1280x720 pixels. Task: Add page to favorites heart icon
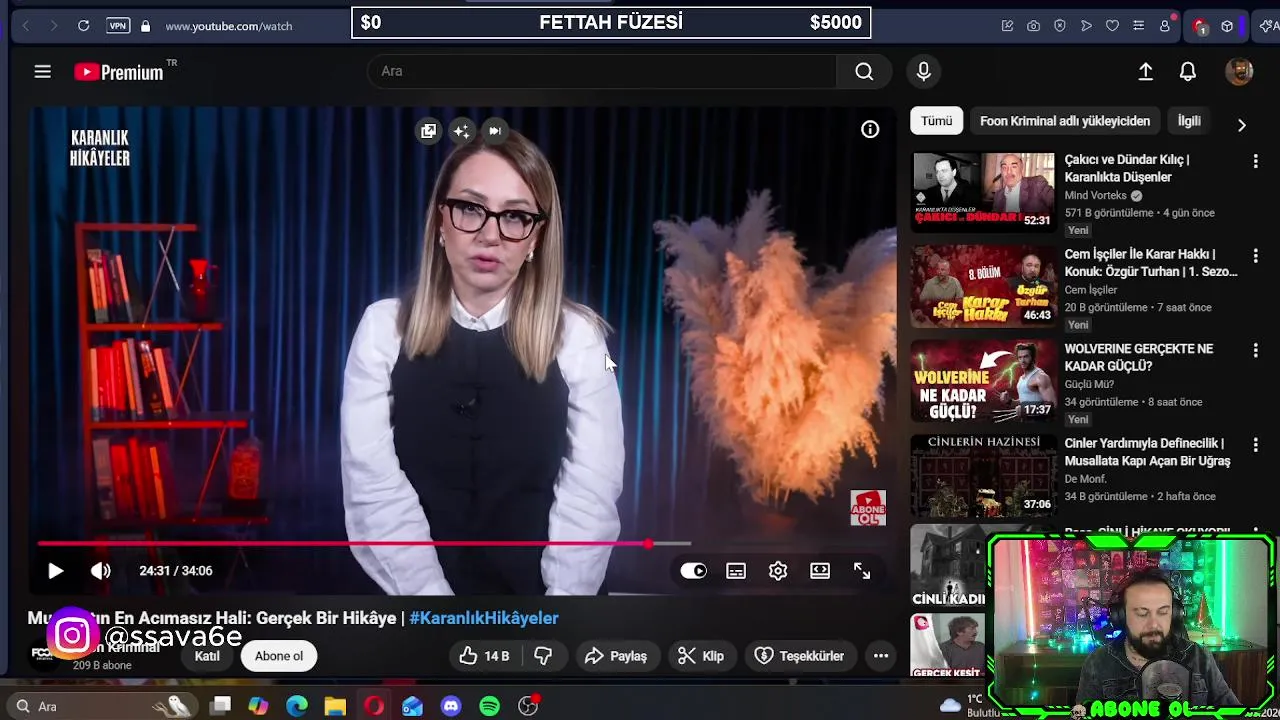click(1112, 26)
